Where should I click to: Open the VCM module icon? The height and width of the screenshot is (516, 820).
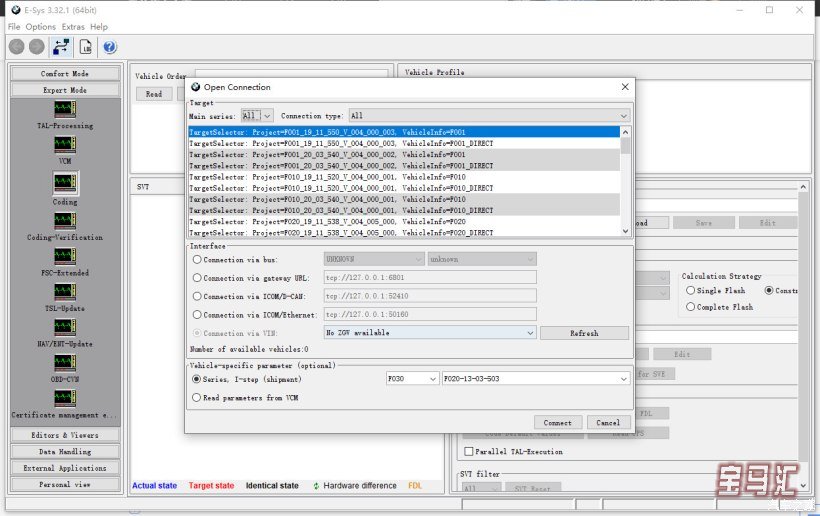(65, 145)
